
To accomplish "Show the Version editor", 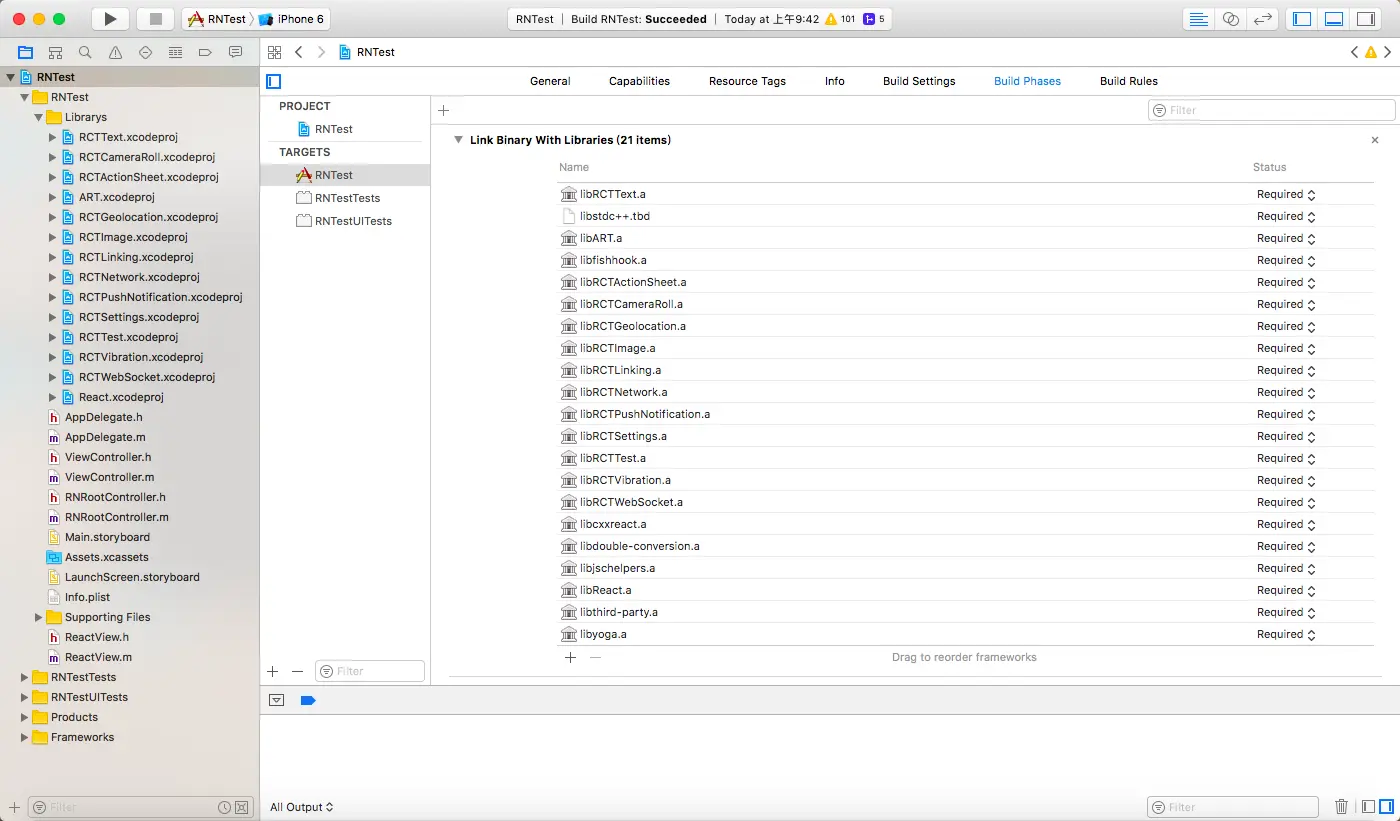I will pos(1263,19).
